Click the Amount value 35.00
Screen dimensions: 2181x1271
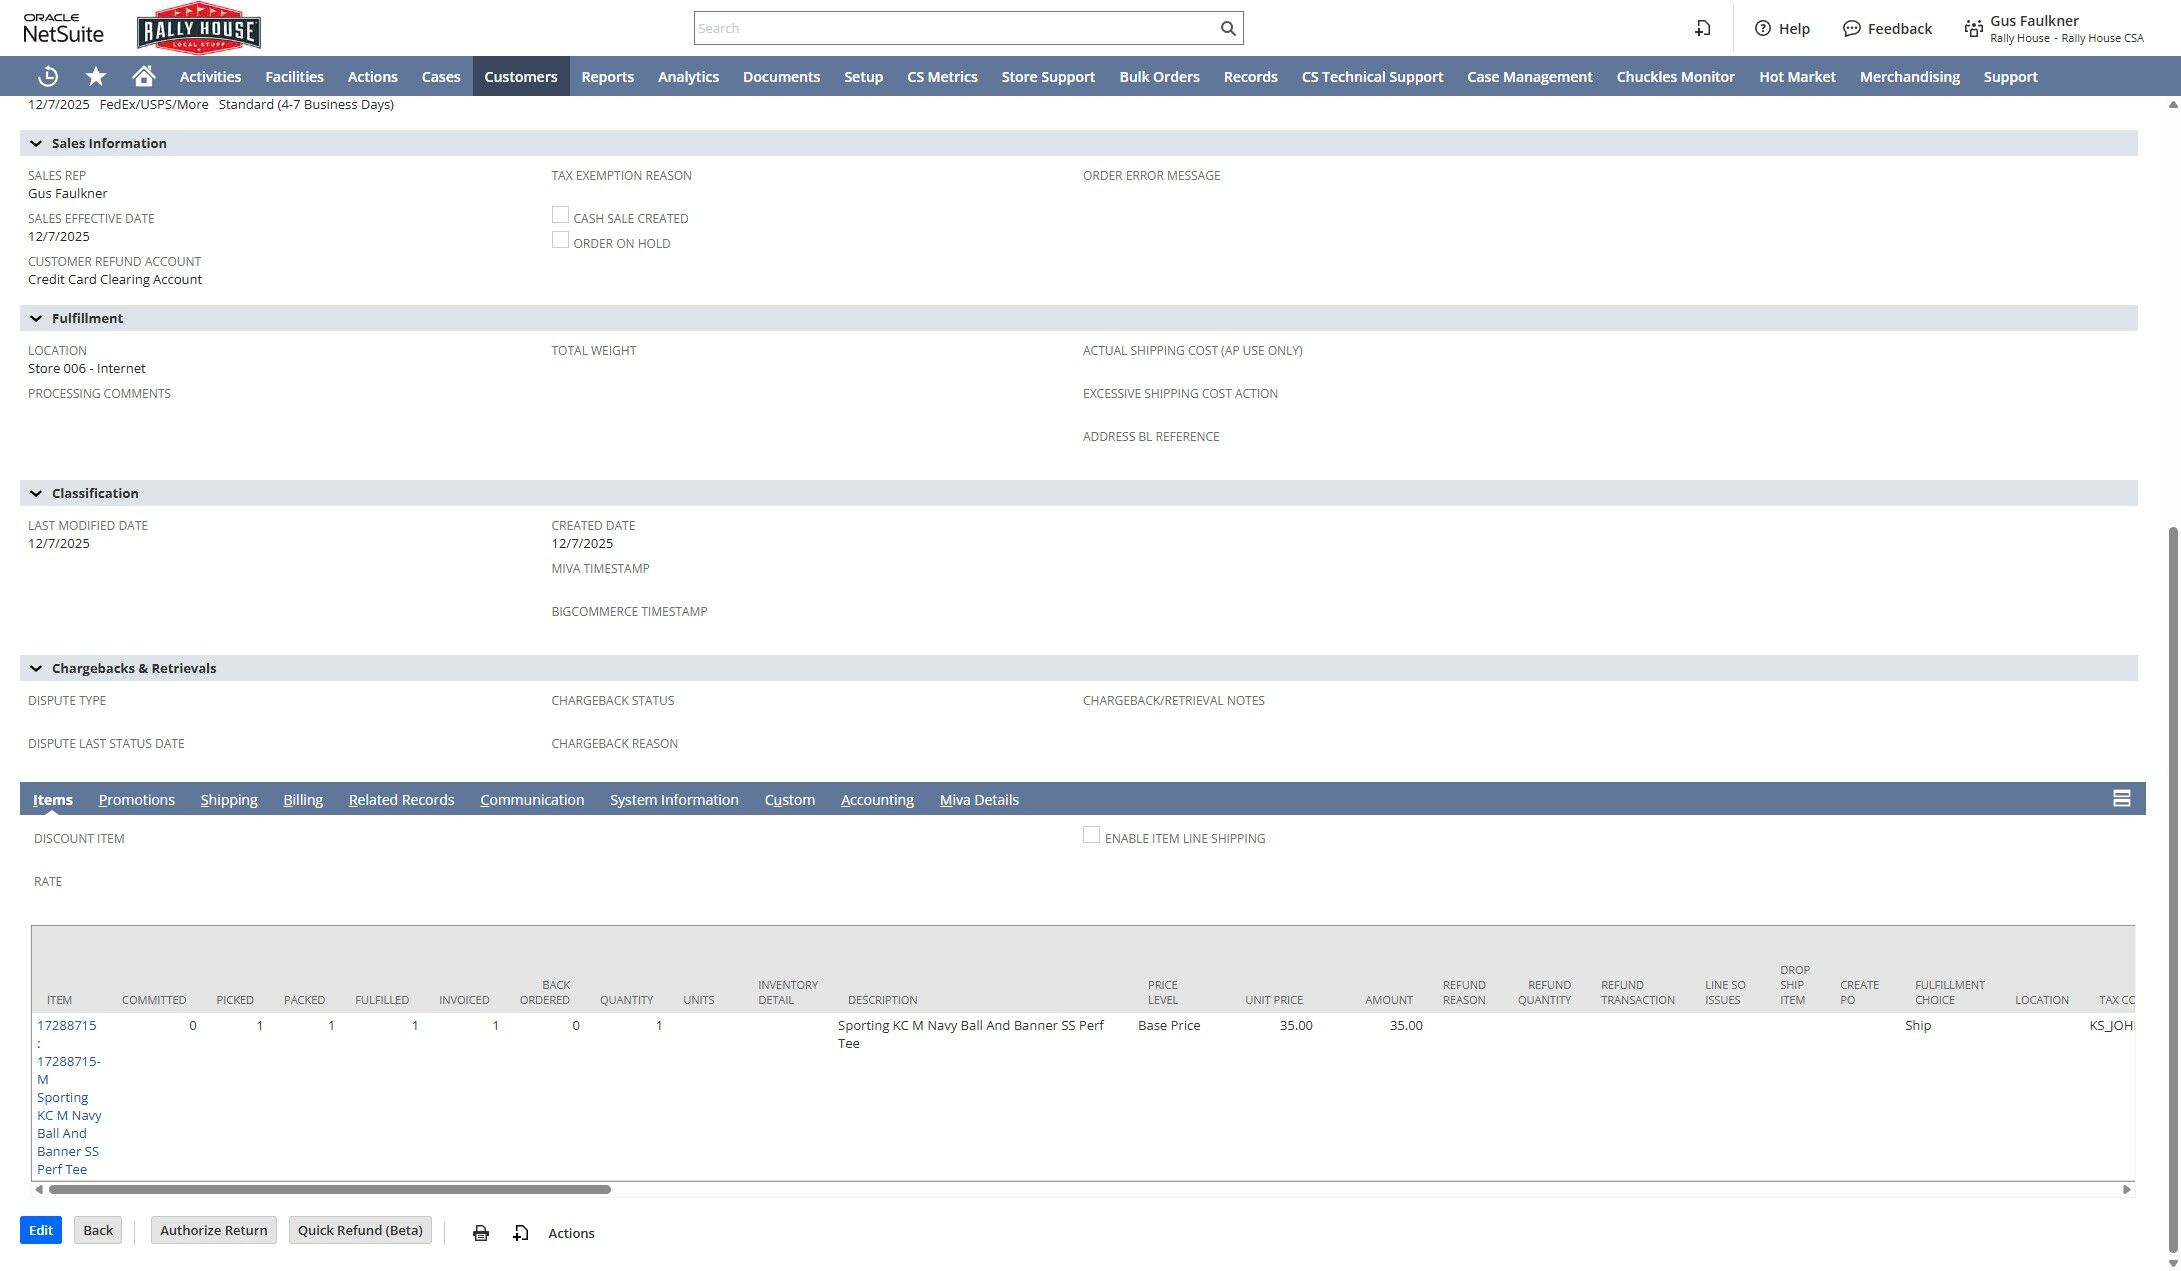[1405, 1025]
